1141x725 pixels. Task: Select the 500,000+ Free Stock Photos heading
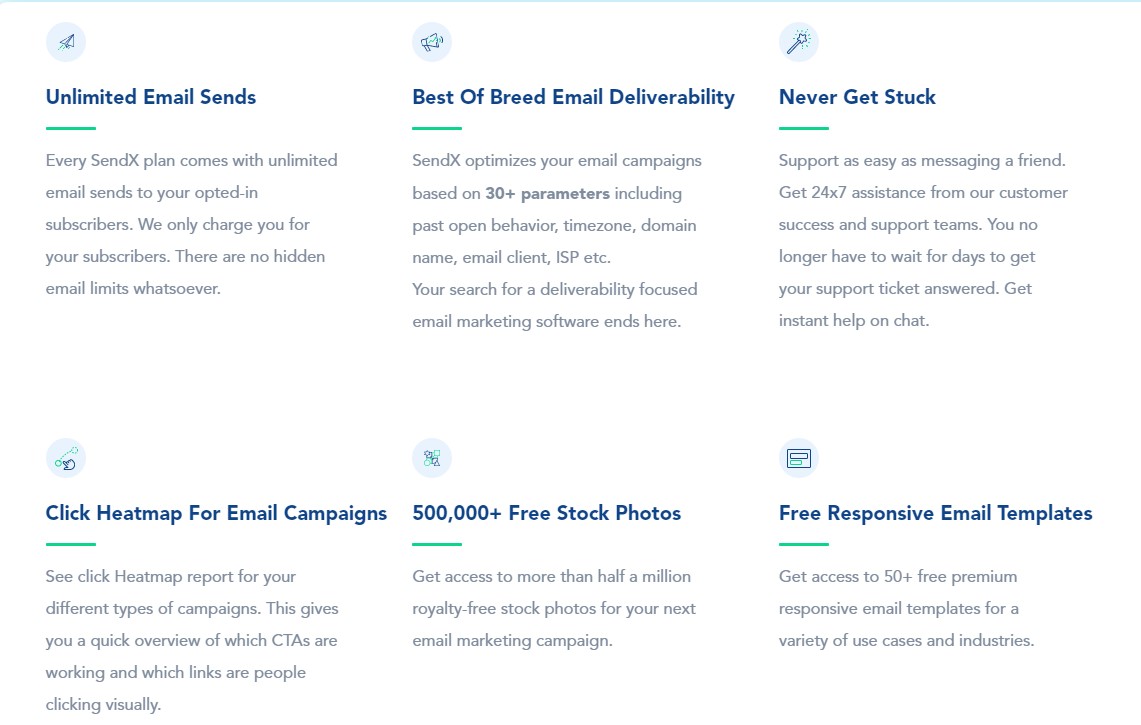[546, 513]
